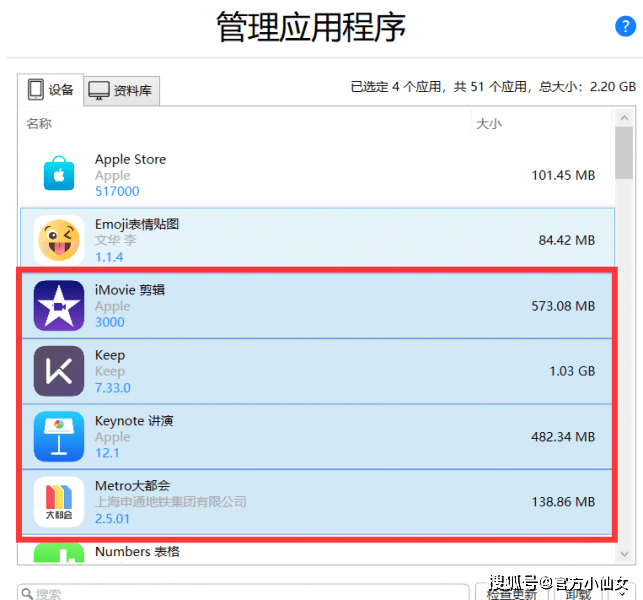Click the 138.86 MB size value
This screenshot has width=643, height=600.
point(563,502)
